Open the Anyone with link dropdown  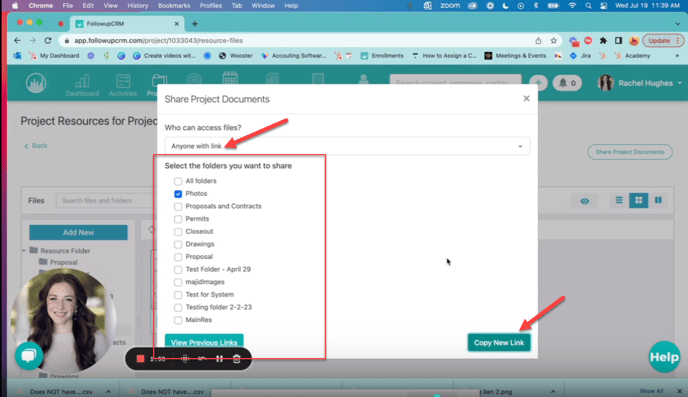[x=347, y=146]
